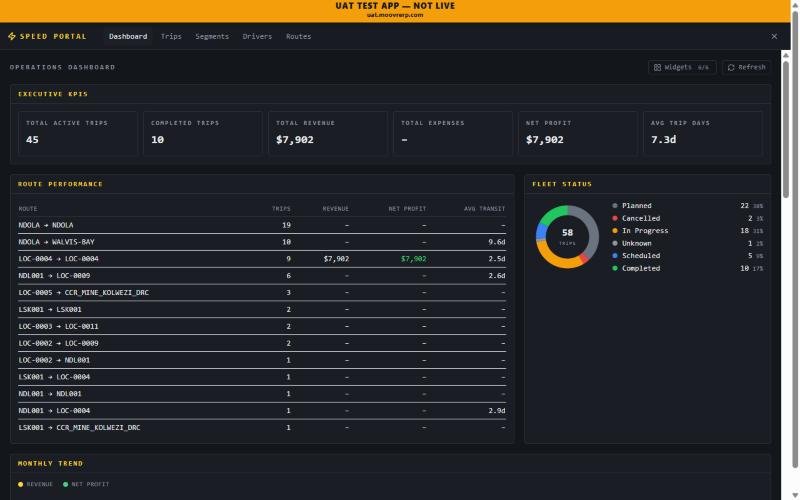Select the LOC-0004 → LOC-0004 route row
Viewport: 800px width, 500px height.
pos(262,259)
